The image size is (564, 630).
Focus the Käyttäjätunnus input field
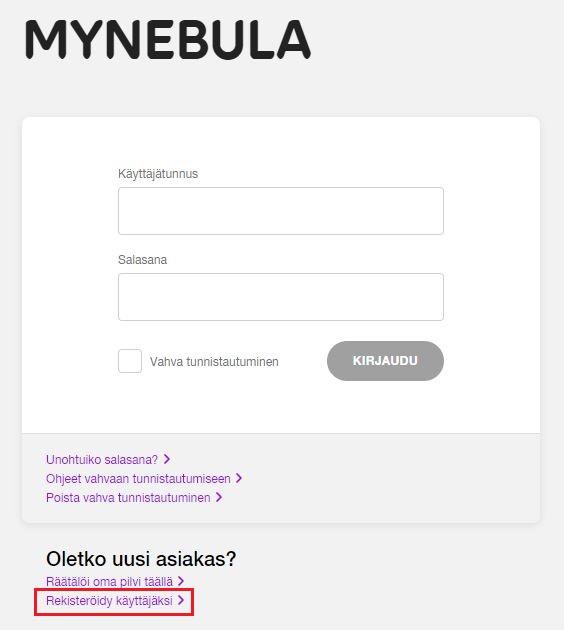281,211
